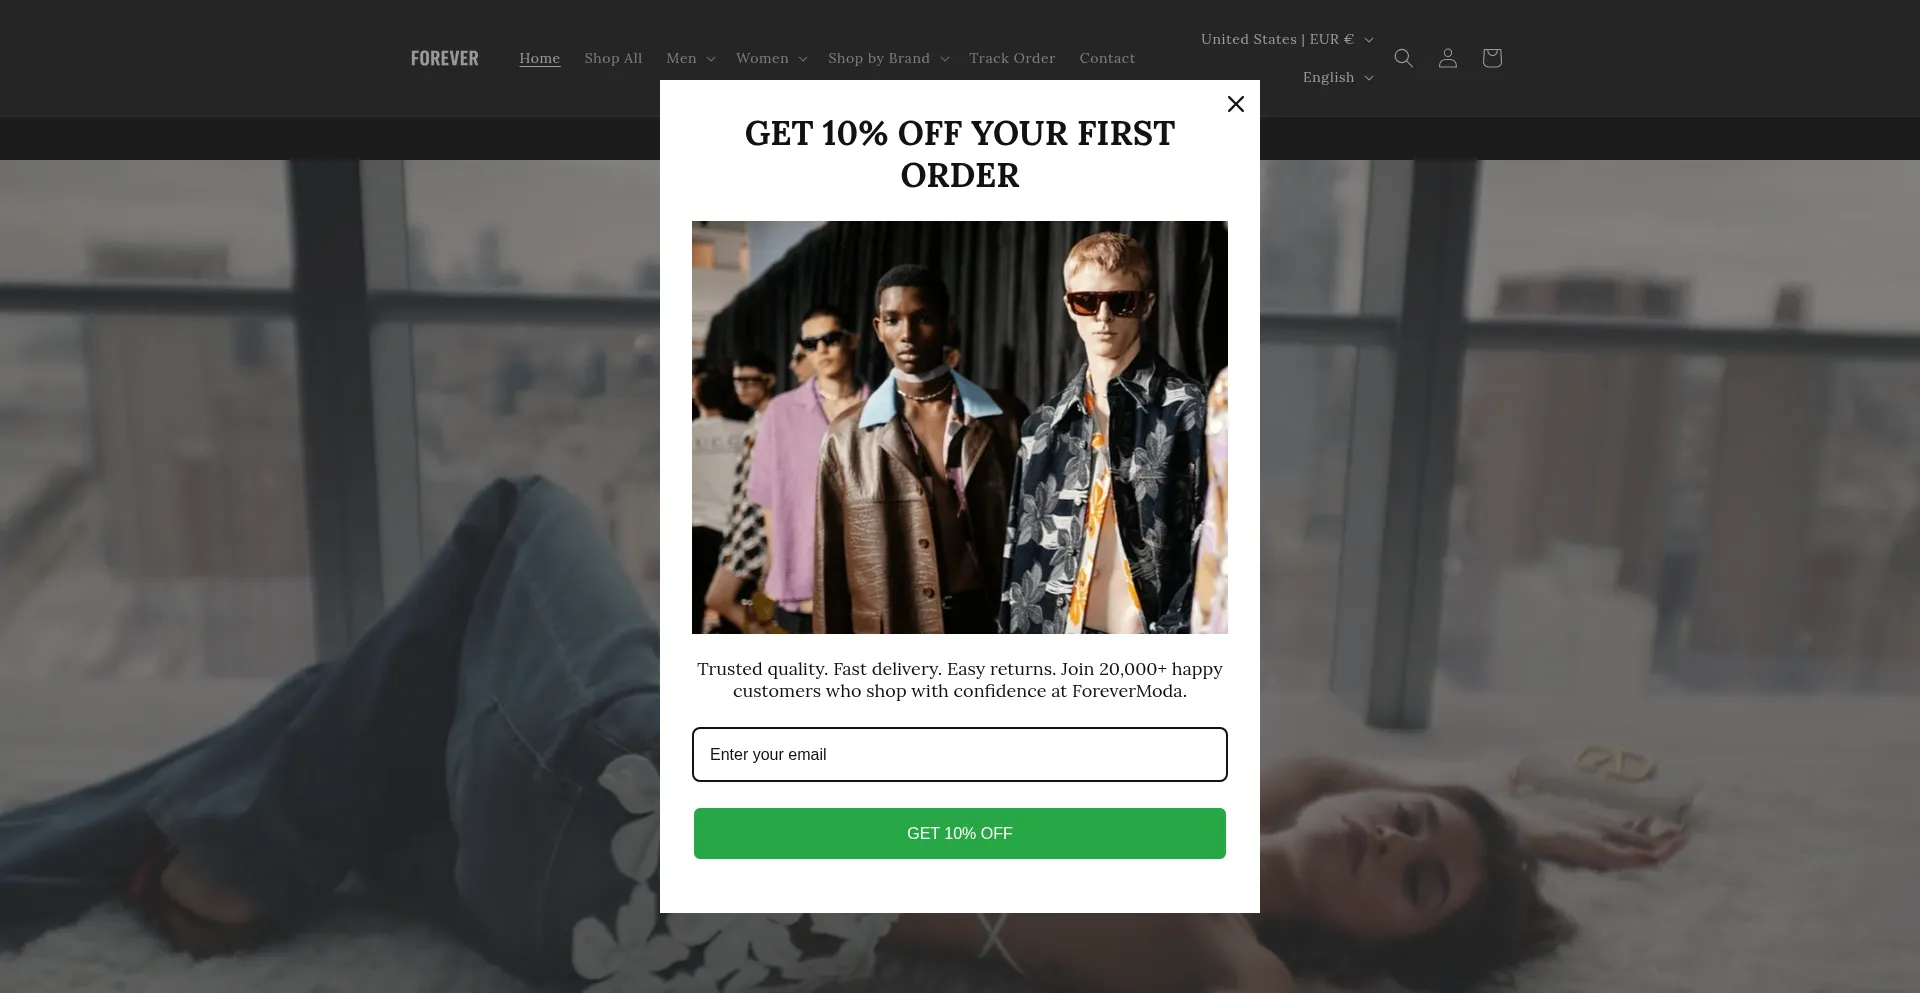Open the Shop by Brand dropdown
The image size is (1920, 993).
click(x=888, y=58)
